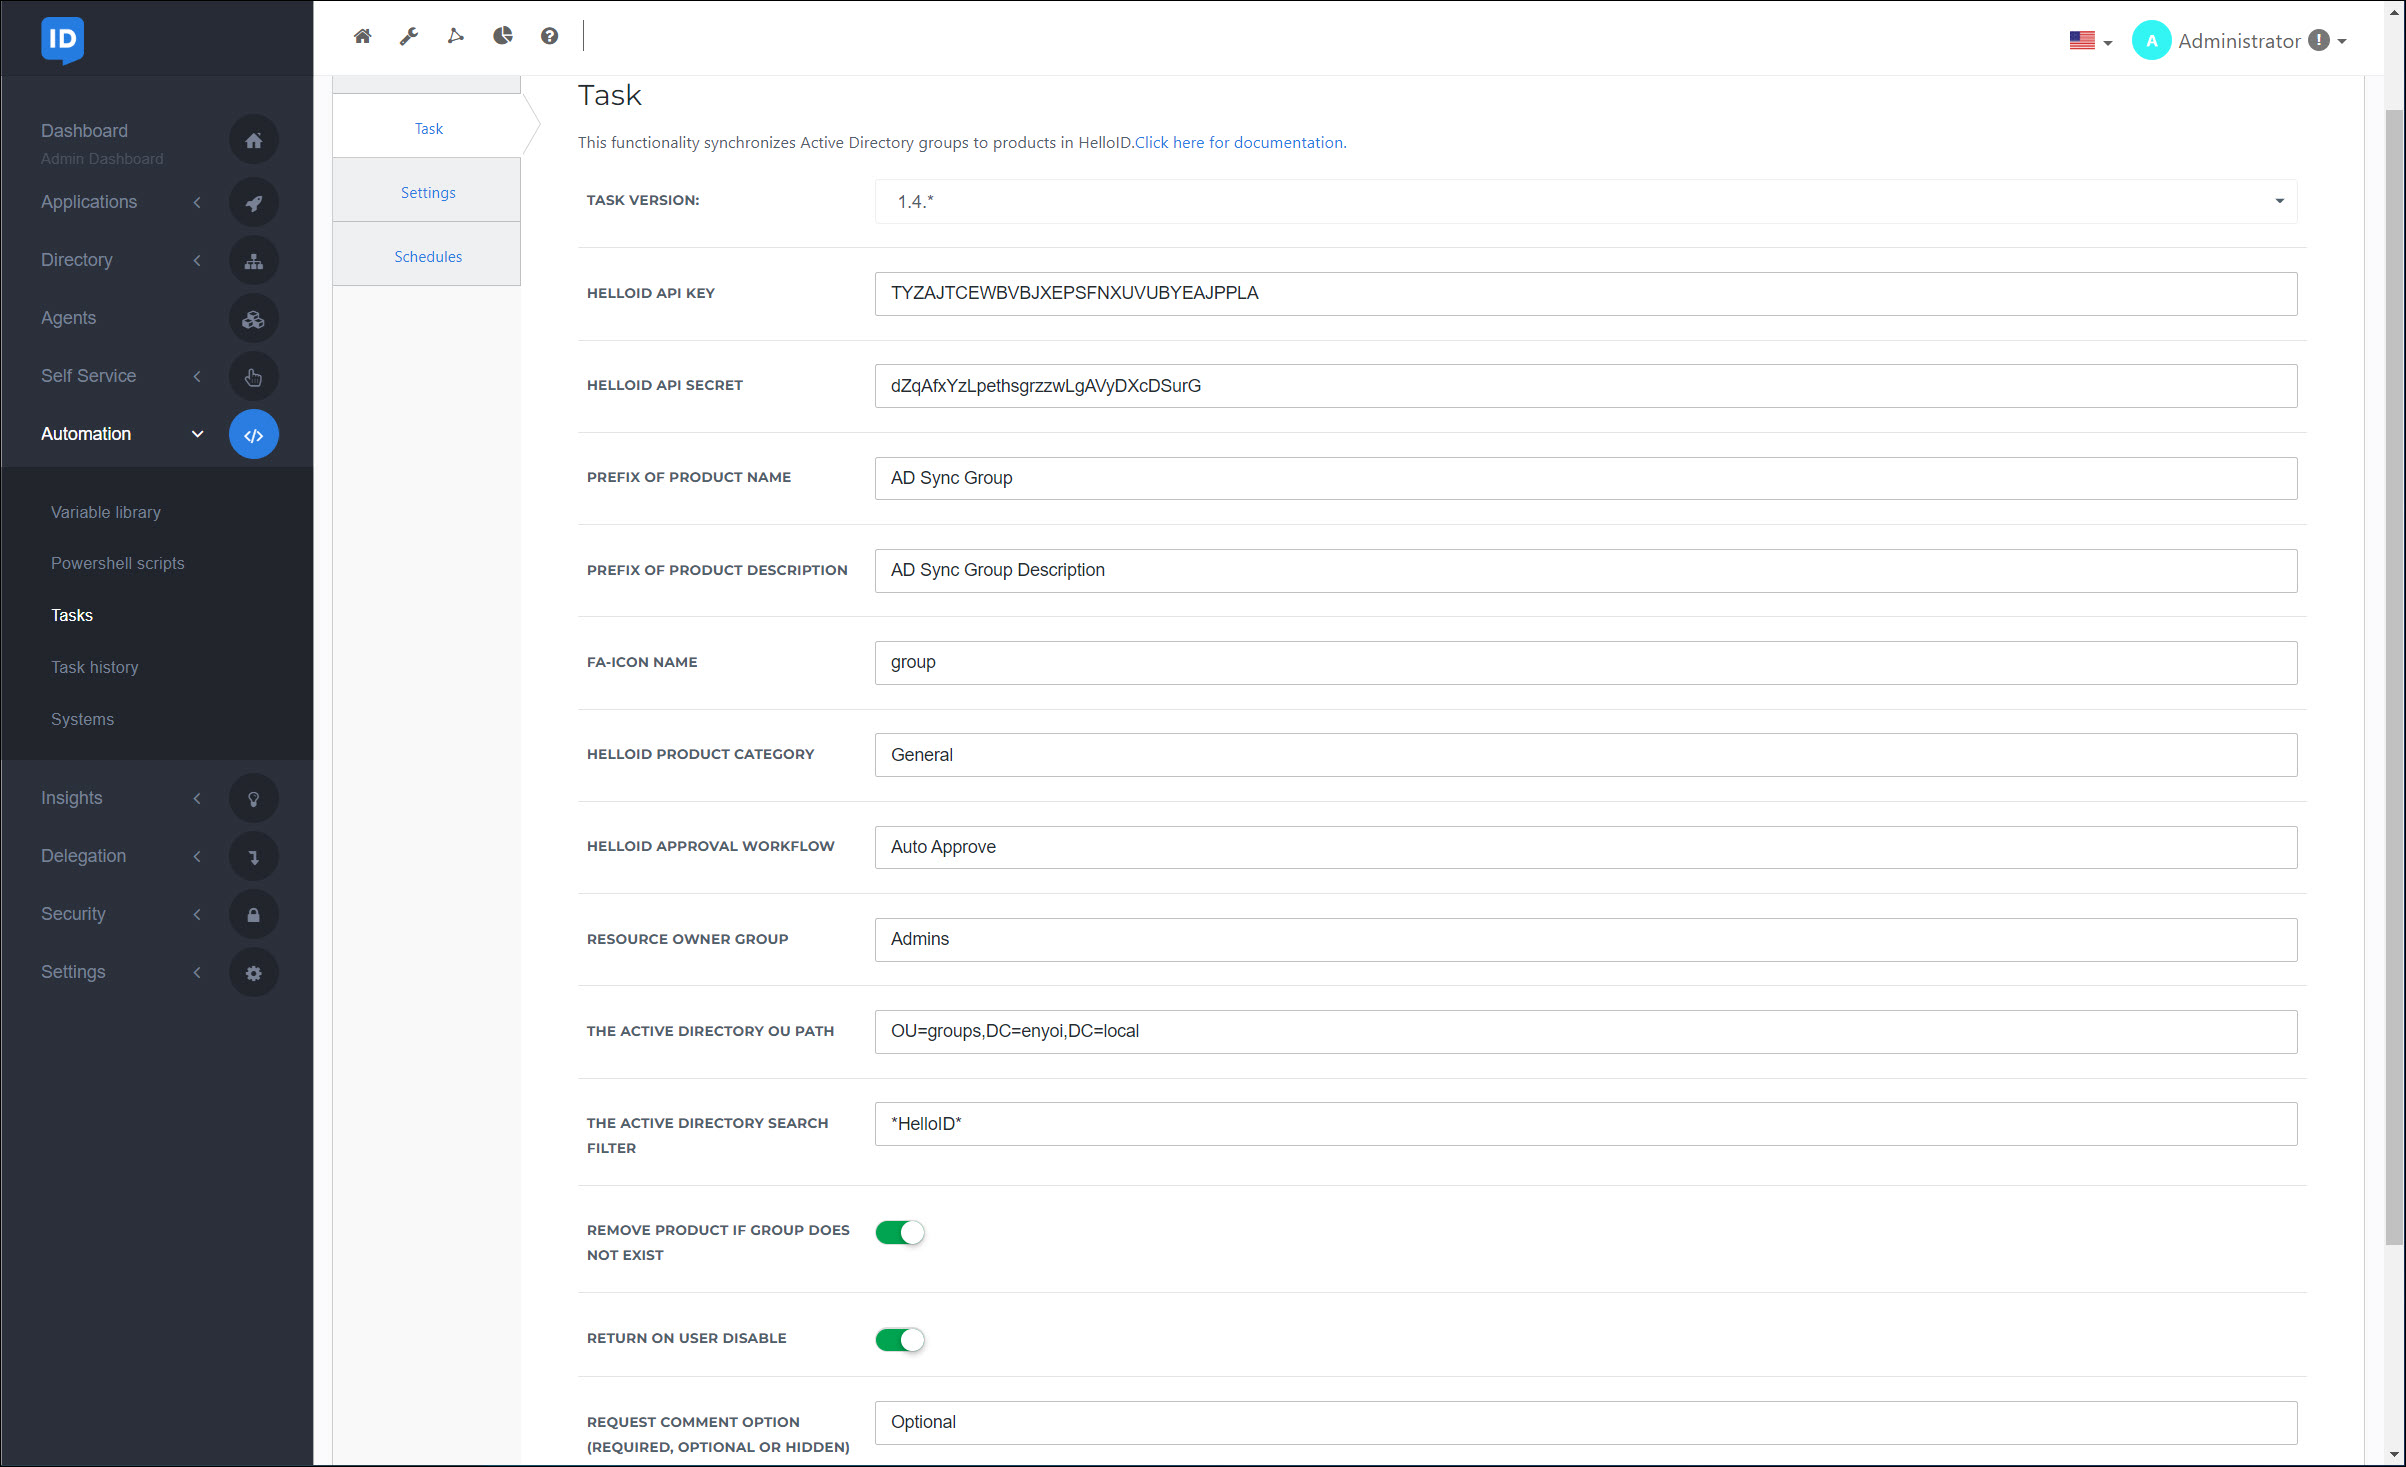Open the Task Version dropdown
Viewport: 2406px width, 1467px height.
[1585, 201]
